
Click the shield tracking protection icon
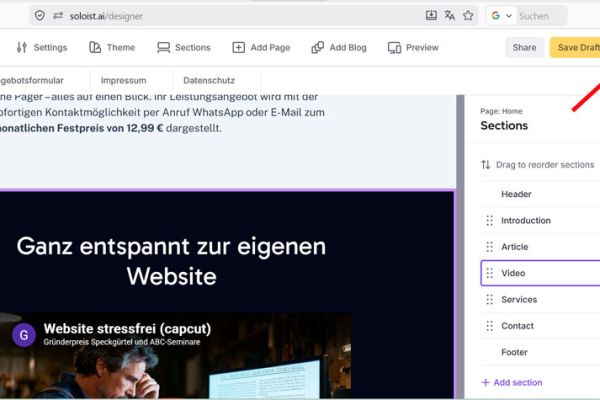coord(40,16)
